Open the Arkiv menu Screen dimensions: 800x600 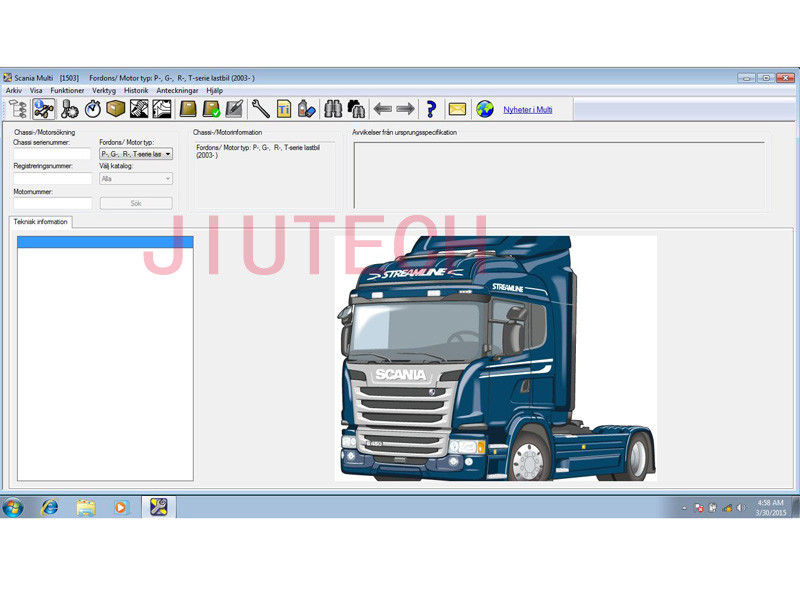[14, 90]
